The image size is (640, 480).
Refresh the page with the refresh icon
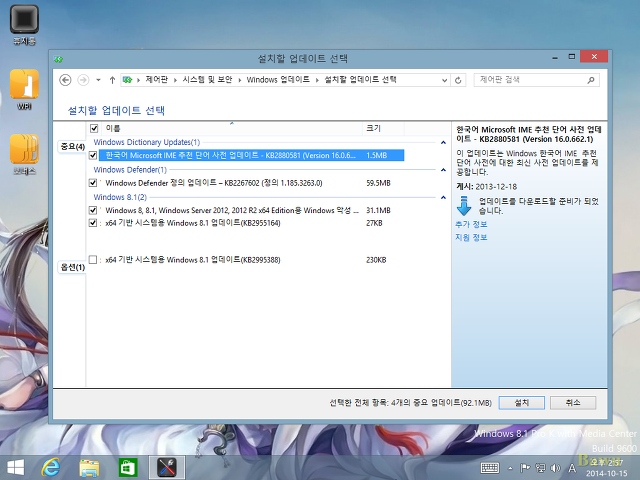tap(458, 80)
